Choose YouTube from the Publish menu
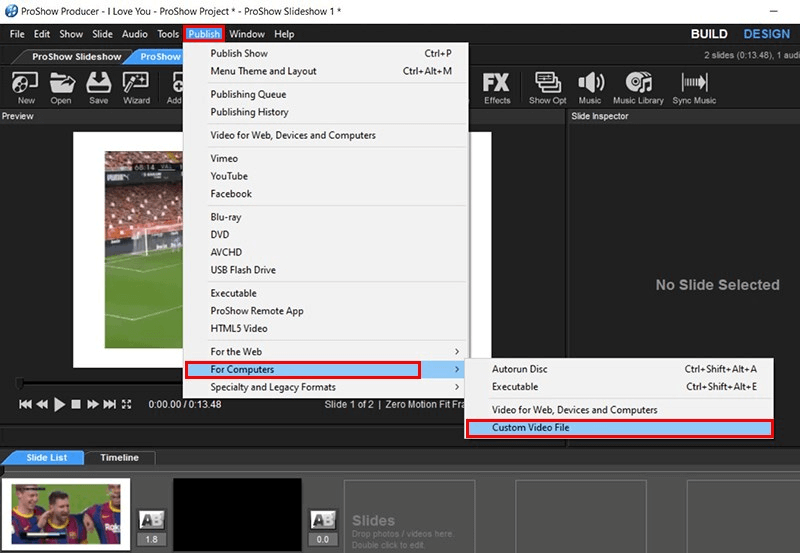The width and height of the screenshot is (800, 553). point(229,176)
